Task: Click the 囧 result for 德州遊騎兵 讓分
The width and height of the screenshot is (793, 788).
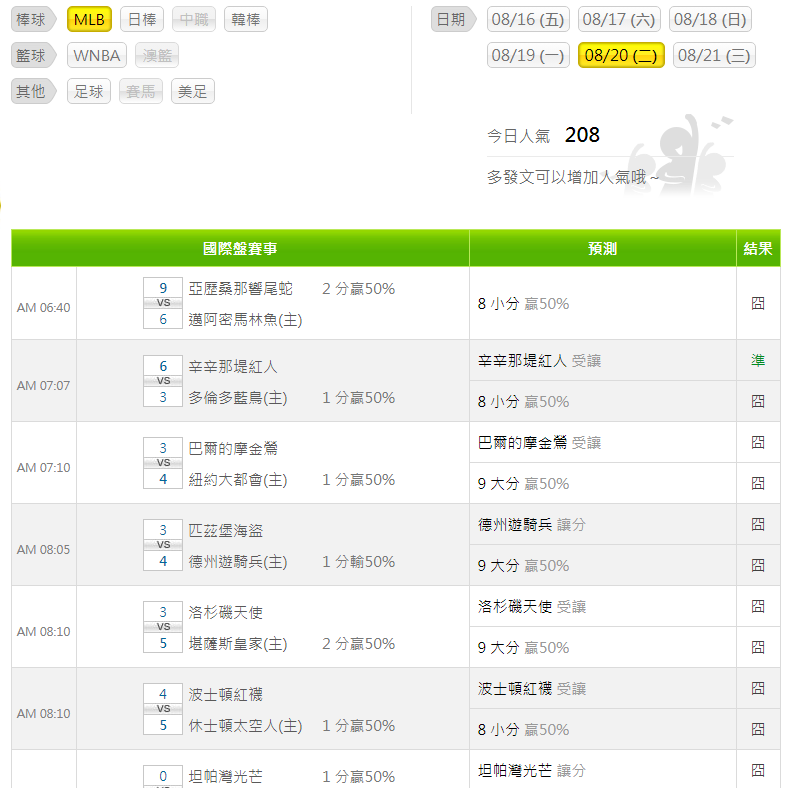Action: [758, 524]
